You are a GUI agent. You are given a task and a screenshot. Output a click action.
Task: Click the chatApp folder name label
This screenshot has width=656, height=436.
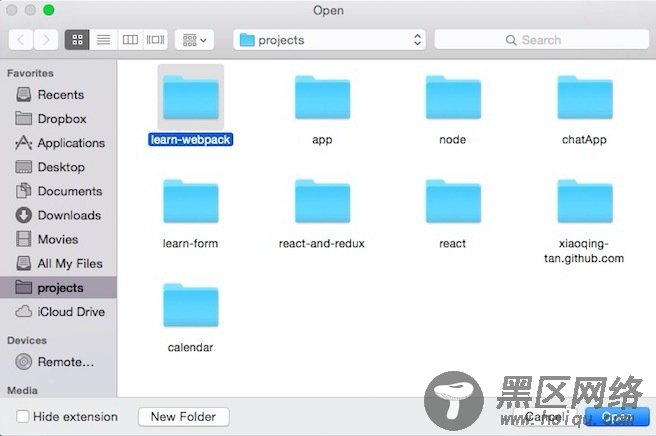(x=584, y=140)
